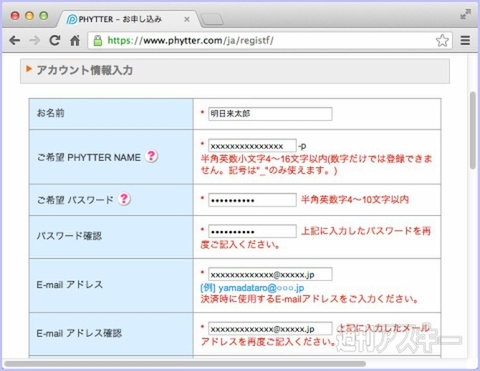Click the お名前 row label
This screenshot has width=480, height=371.
50,113
